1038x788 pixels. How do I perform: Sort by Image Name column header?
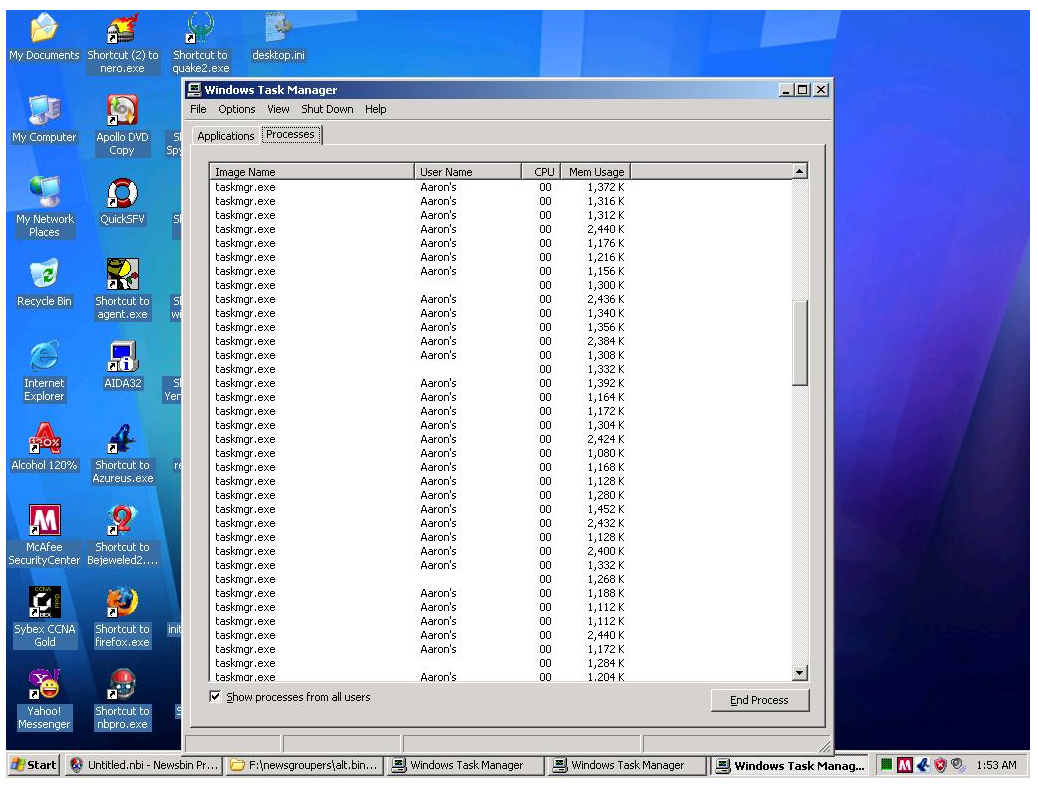pyautogui.click(x=312, y=172)
